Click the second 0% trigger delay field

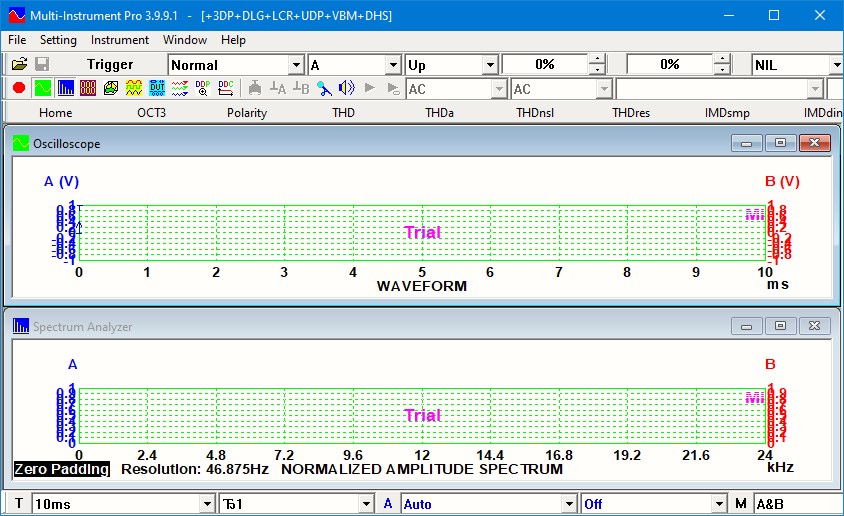tap(670, 65)
